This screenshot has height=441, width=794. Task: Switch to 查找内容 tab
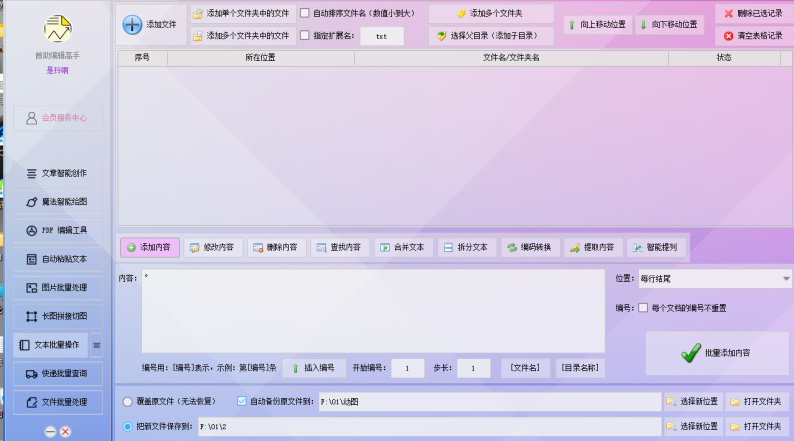(340, 248)
